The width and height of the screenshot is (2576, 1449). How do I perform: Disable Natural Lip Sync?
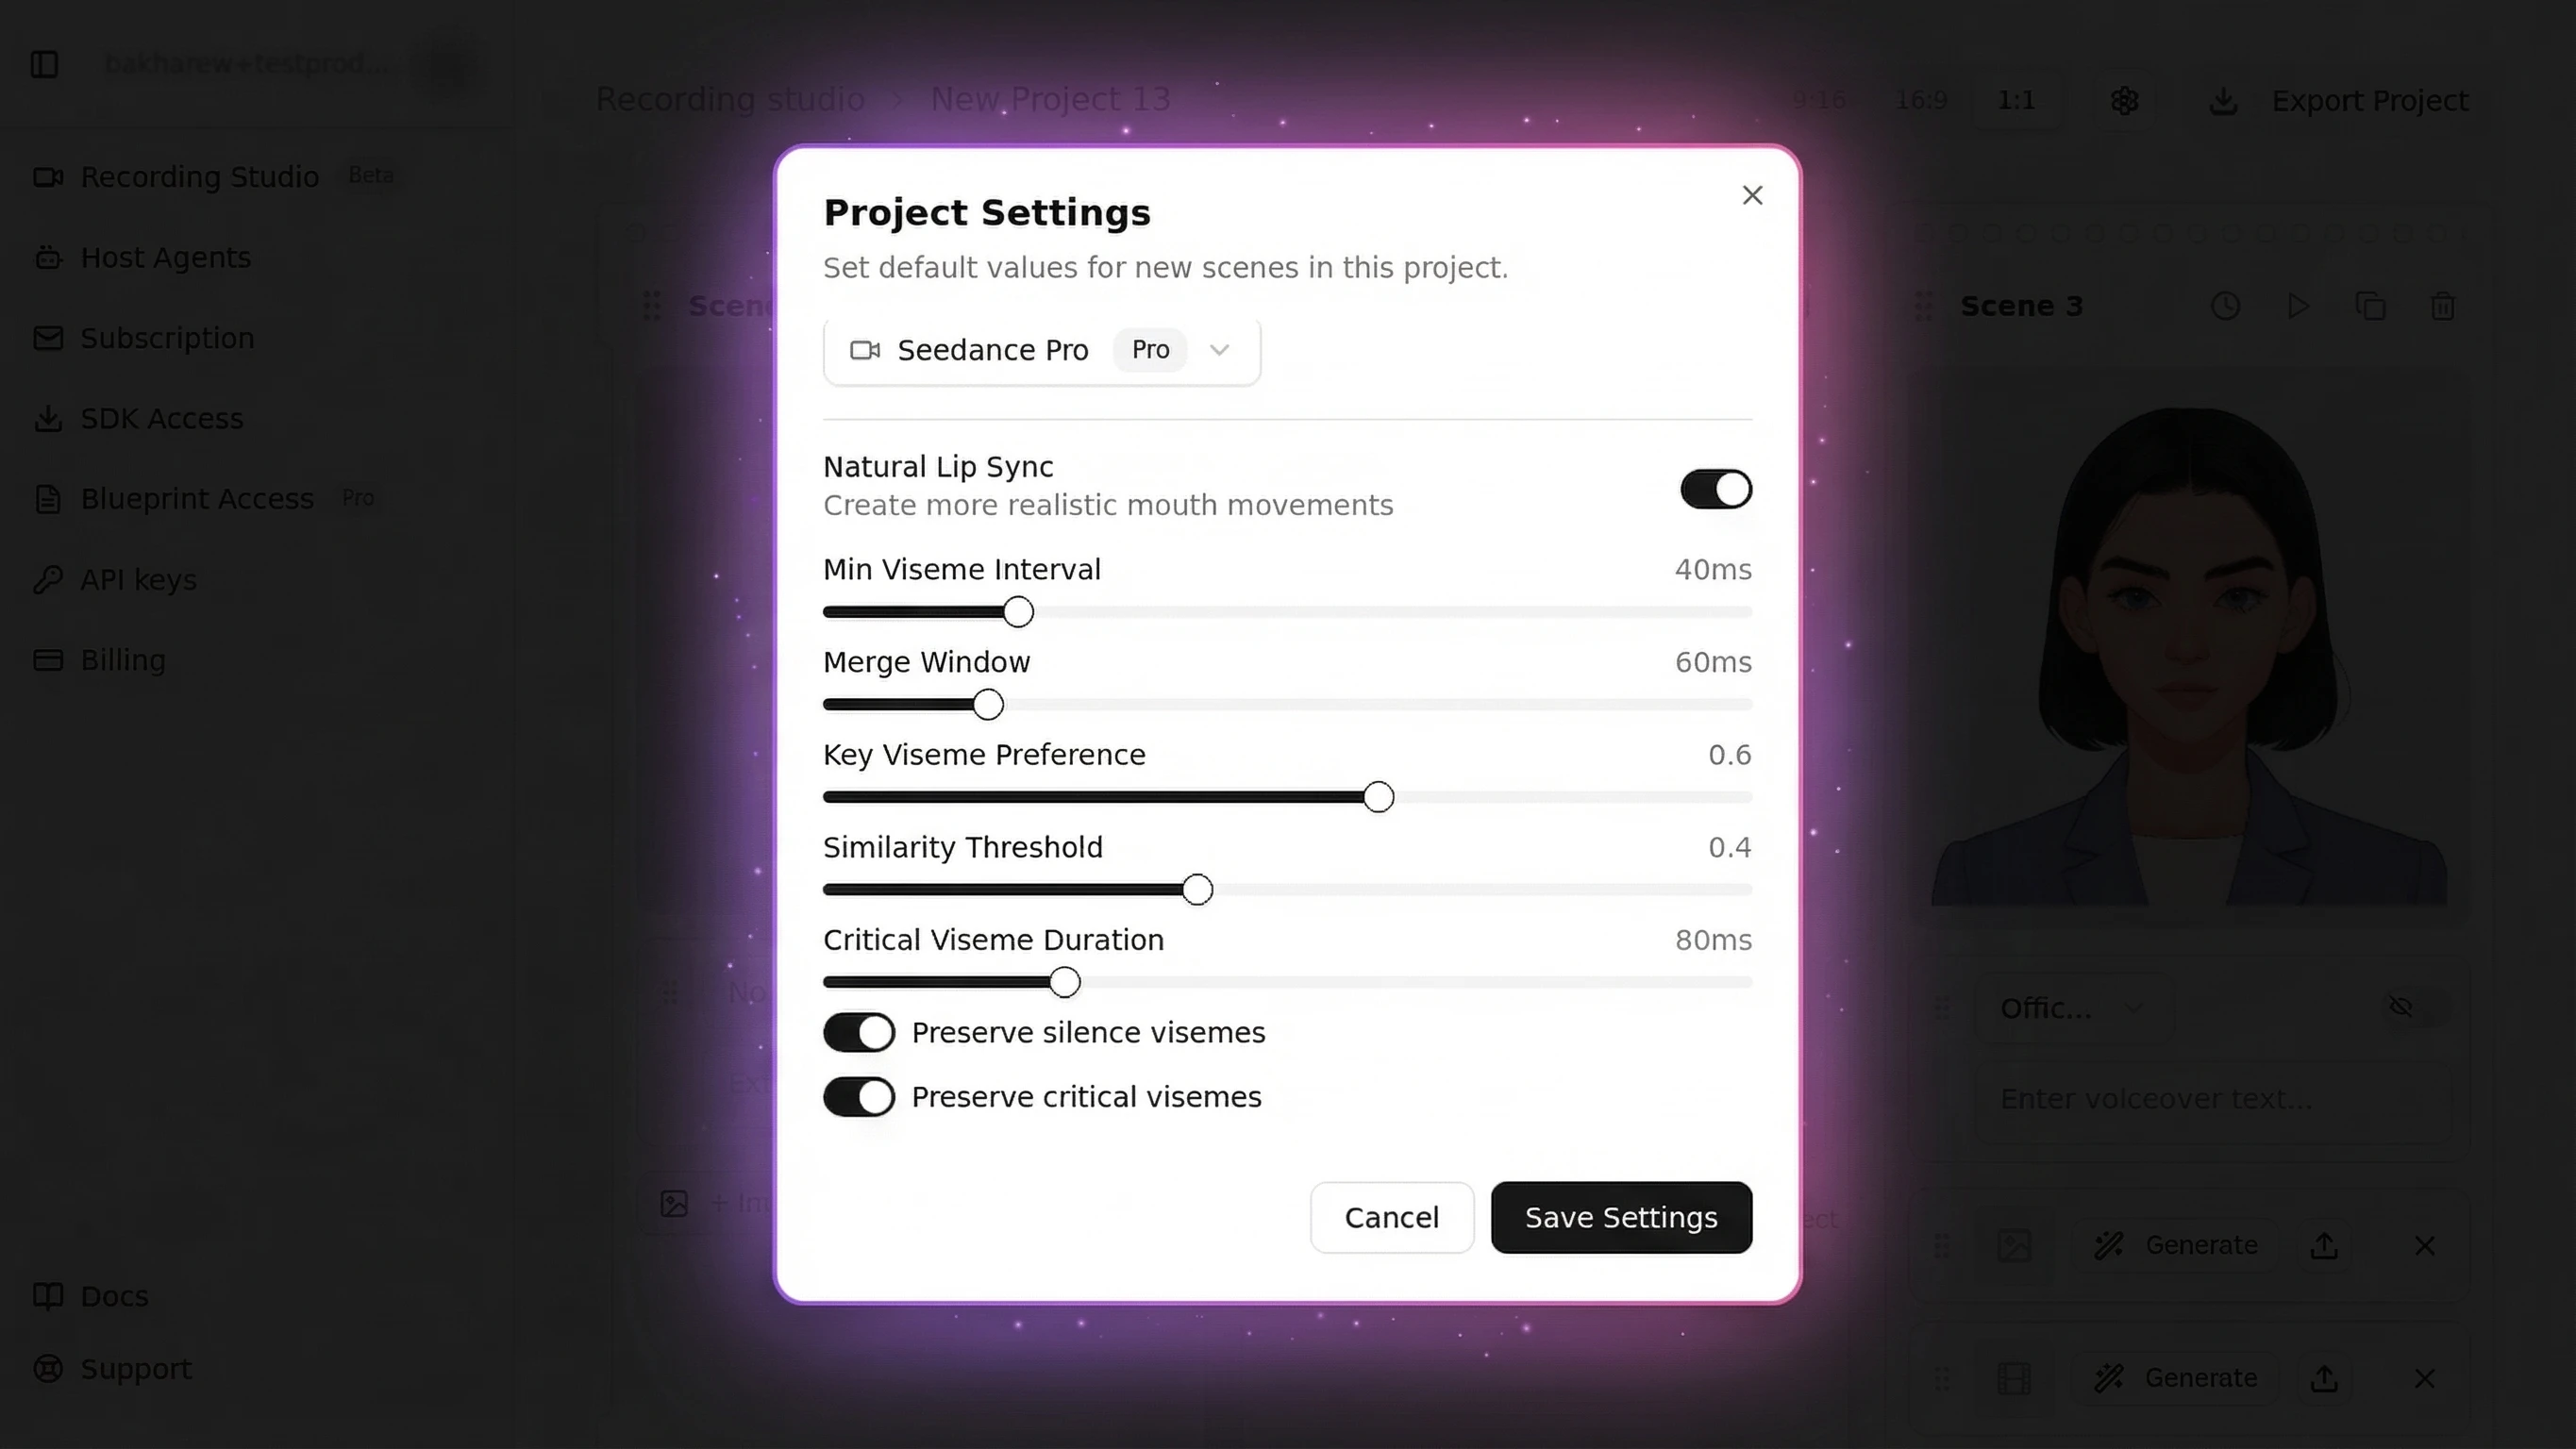point(1716,489)
